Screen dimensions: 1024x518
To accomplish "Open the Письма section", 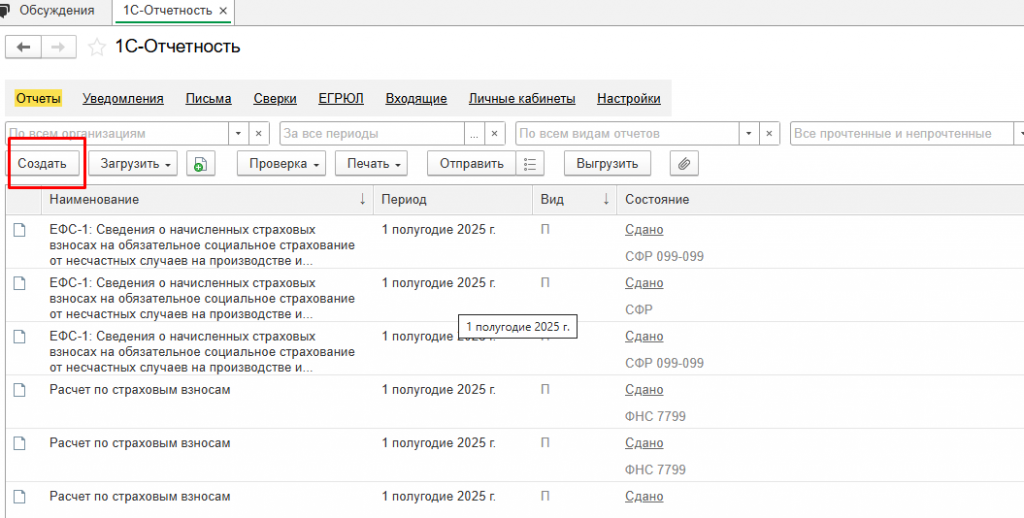I will pyautogui.click(x=208, y=99).
